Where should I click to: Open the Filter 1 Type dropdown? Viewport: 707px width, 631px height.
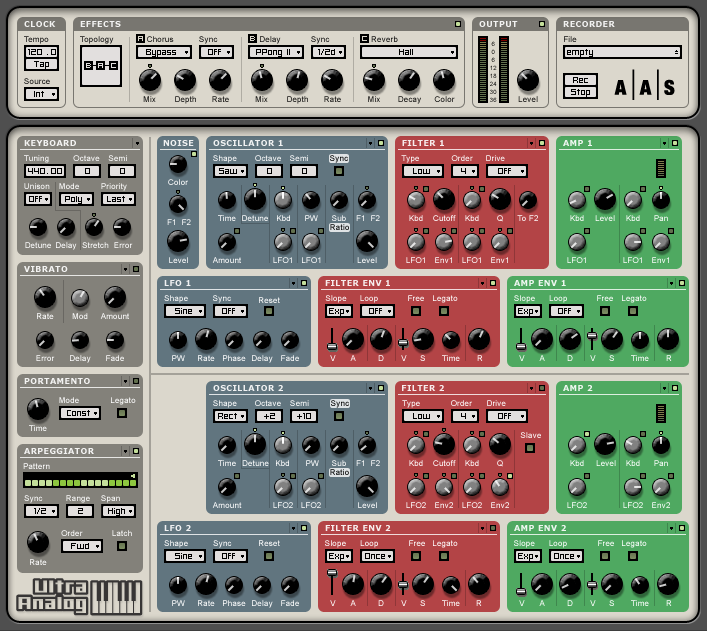coord(422,171)
